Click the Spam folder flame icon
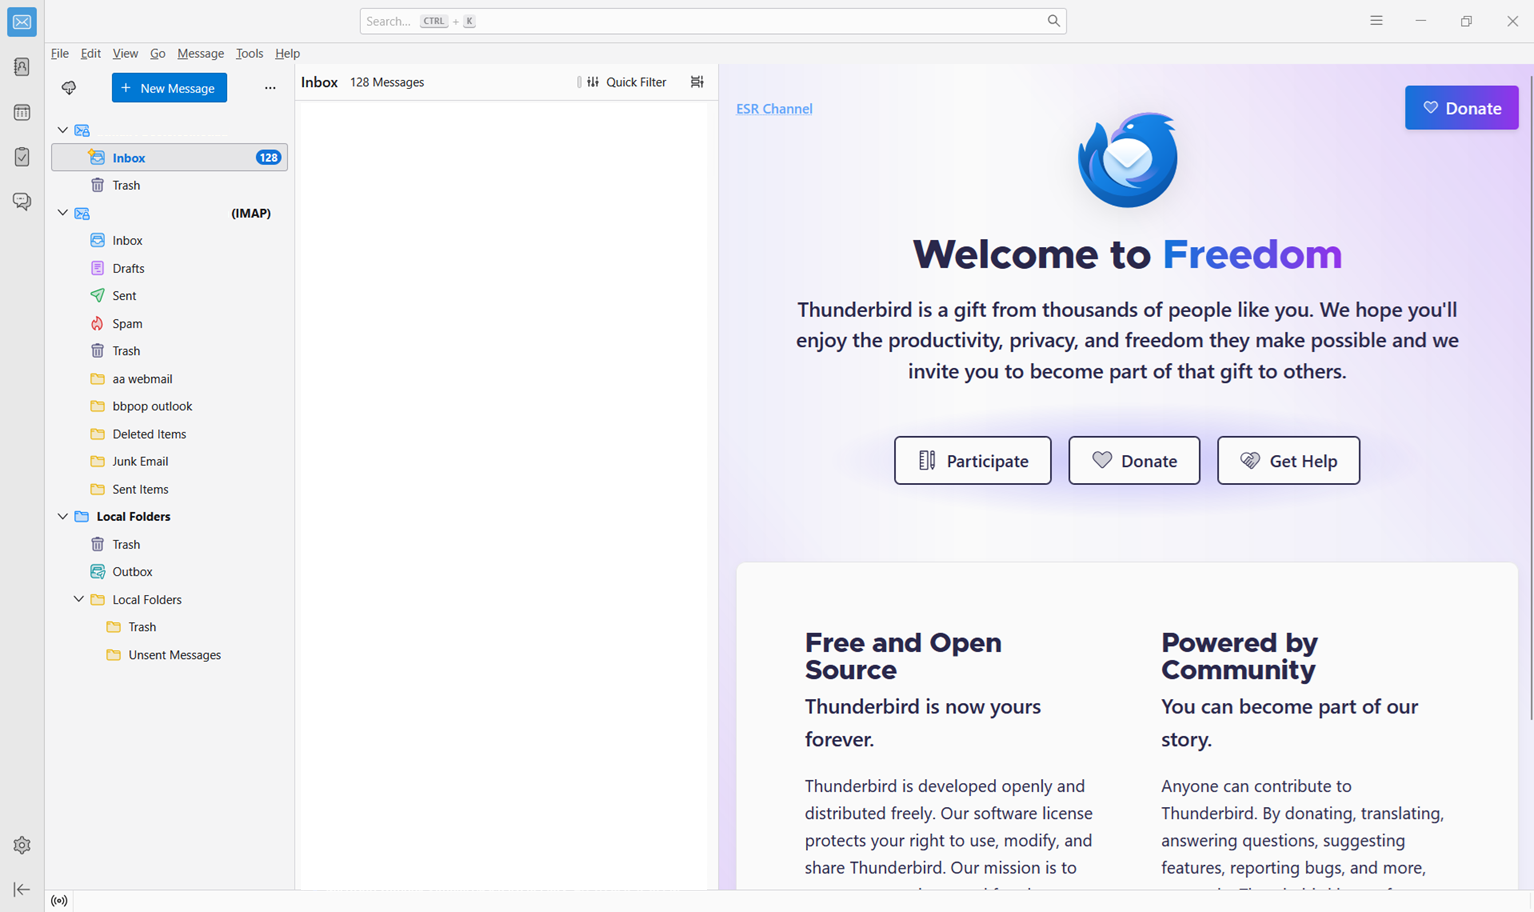This screenshot has width=1534, height=912. pos(97,323)
